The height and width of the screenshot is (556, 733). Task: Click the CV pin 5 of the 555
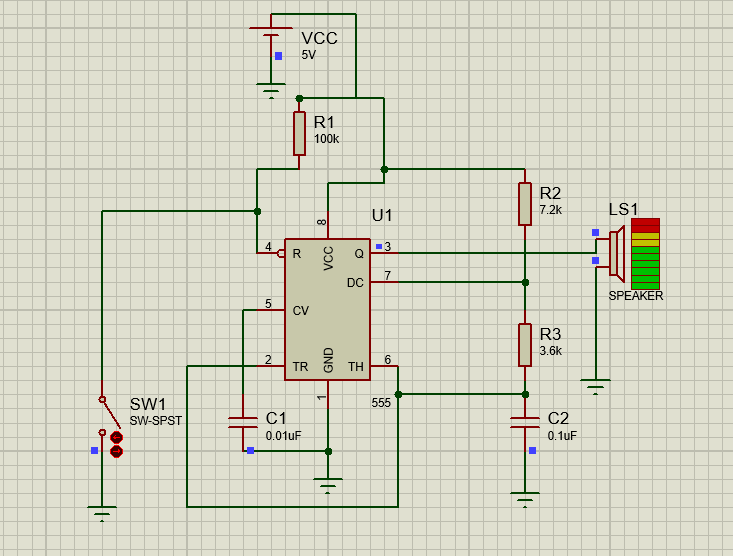click(271, 310)
